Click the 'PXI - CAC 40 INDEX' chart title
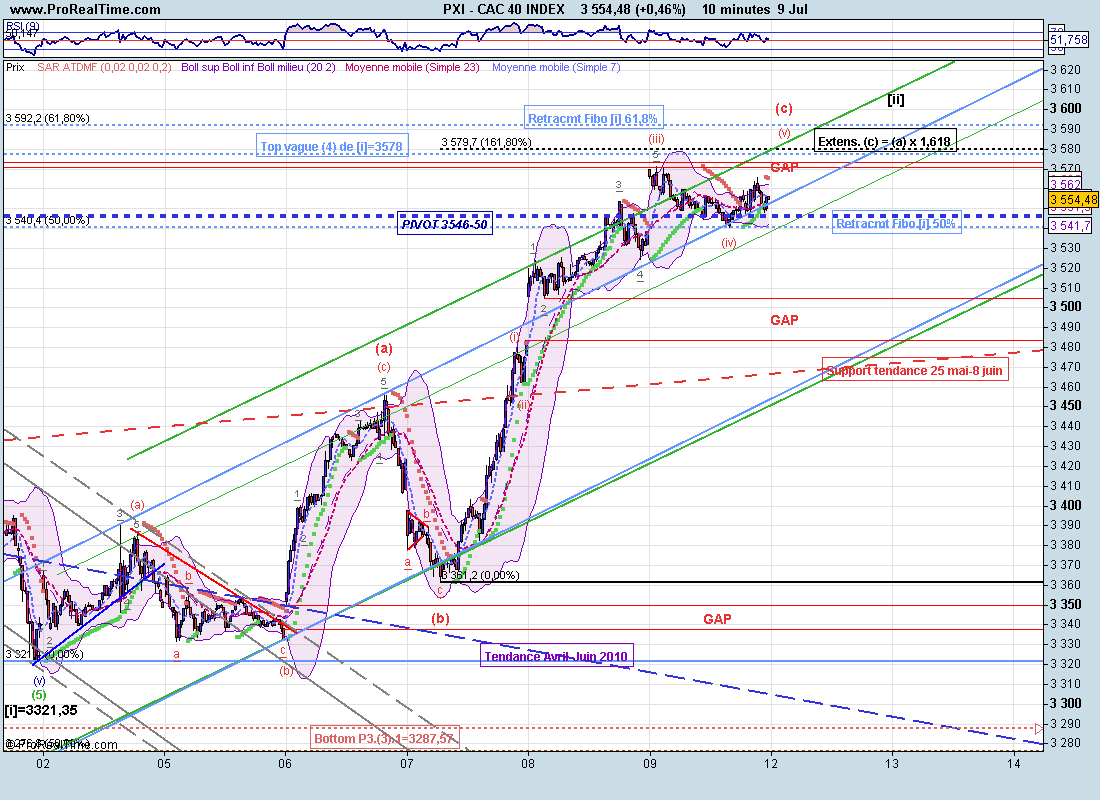The image size is (1100, 800). click(x=504, y=9)
